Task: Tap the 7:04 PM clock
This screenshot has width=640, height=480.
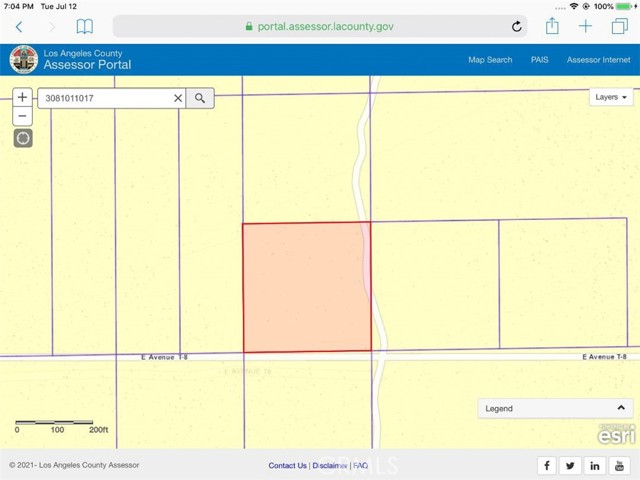Action: click(x=18, y=6)
